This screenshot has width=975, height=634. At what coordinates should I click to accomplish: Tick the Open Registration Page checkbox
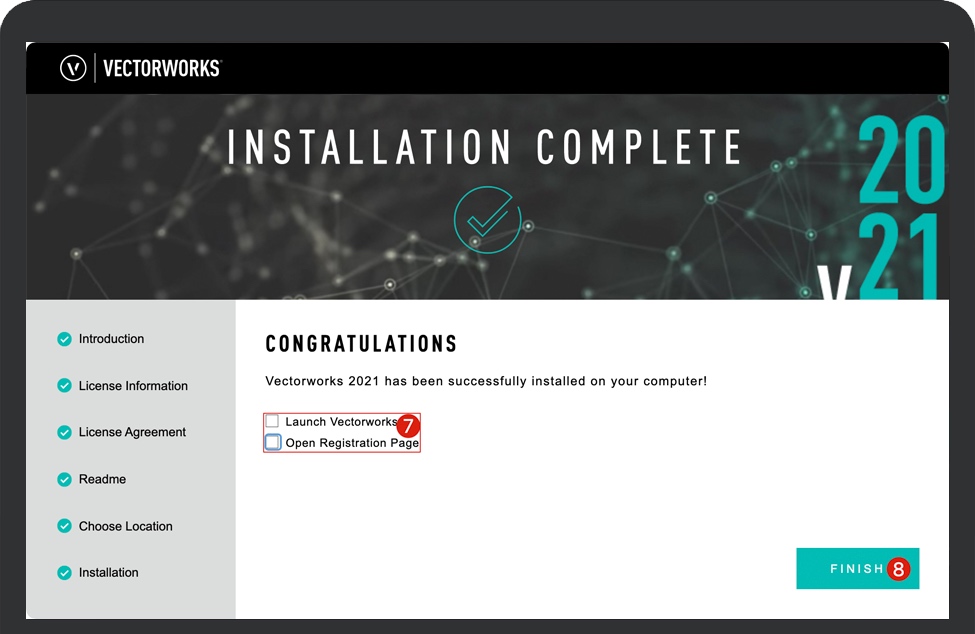[x=272, y=442]
